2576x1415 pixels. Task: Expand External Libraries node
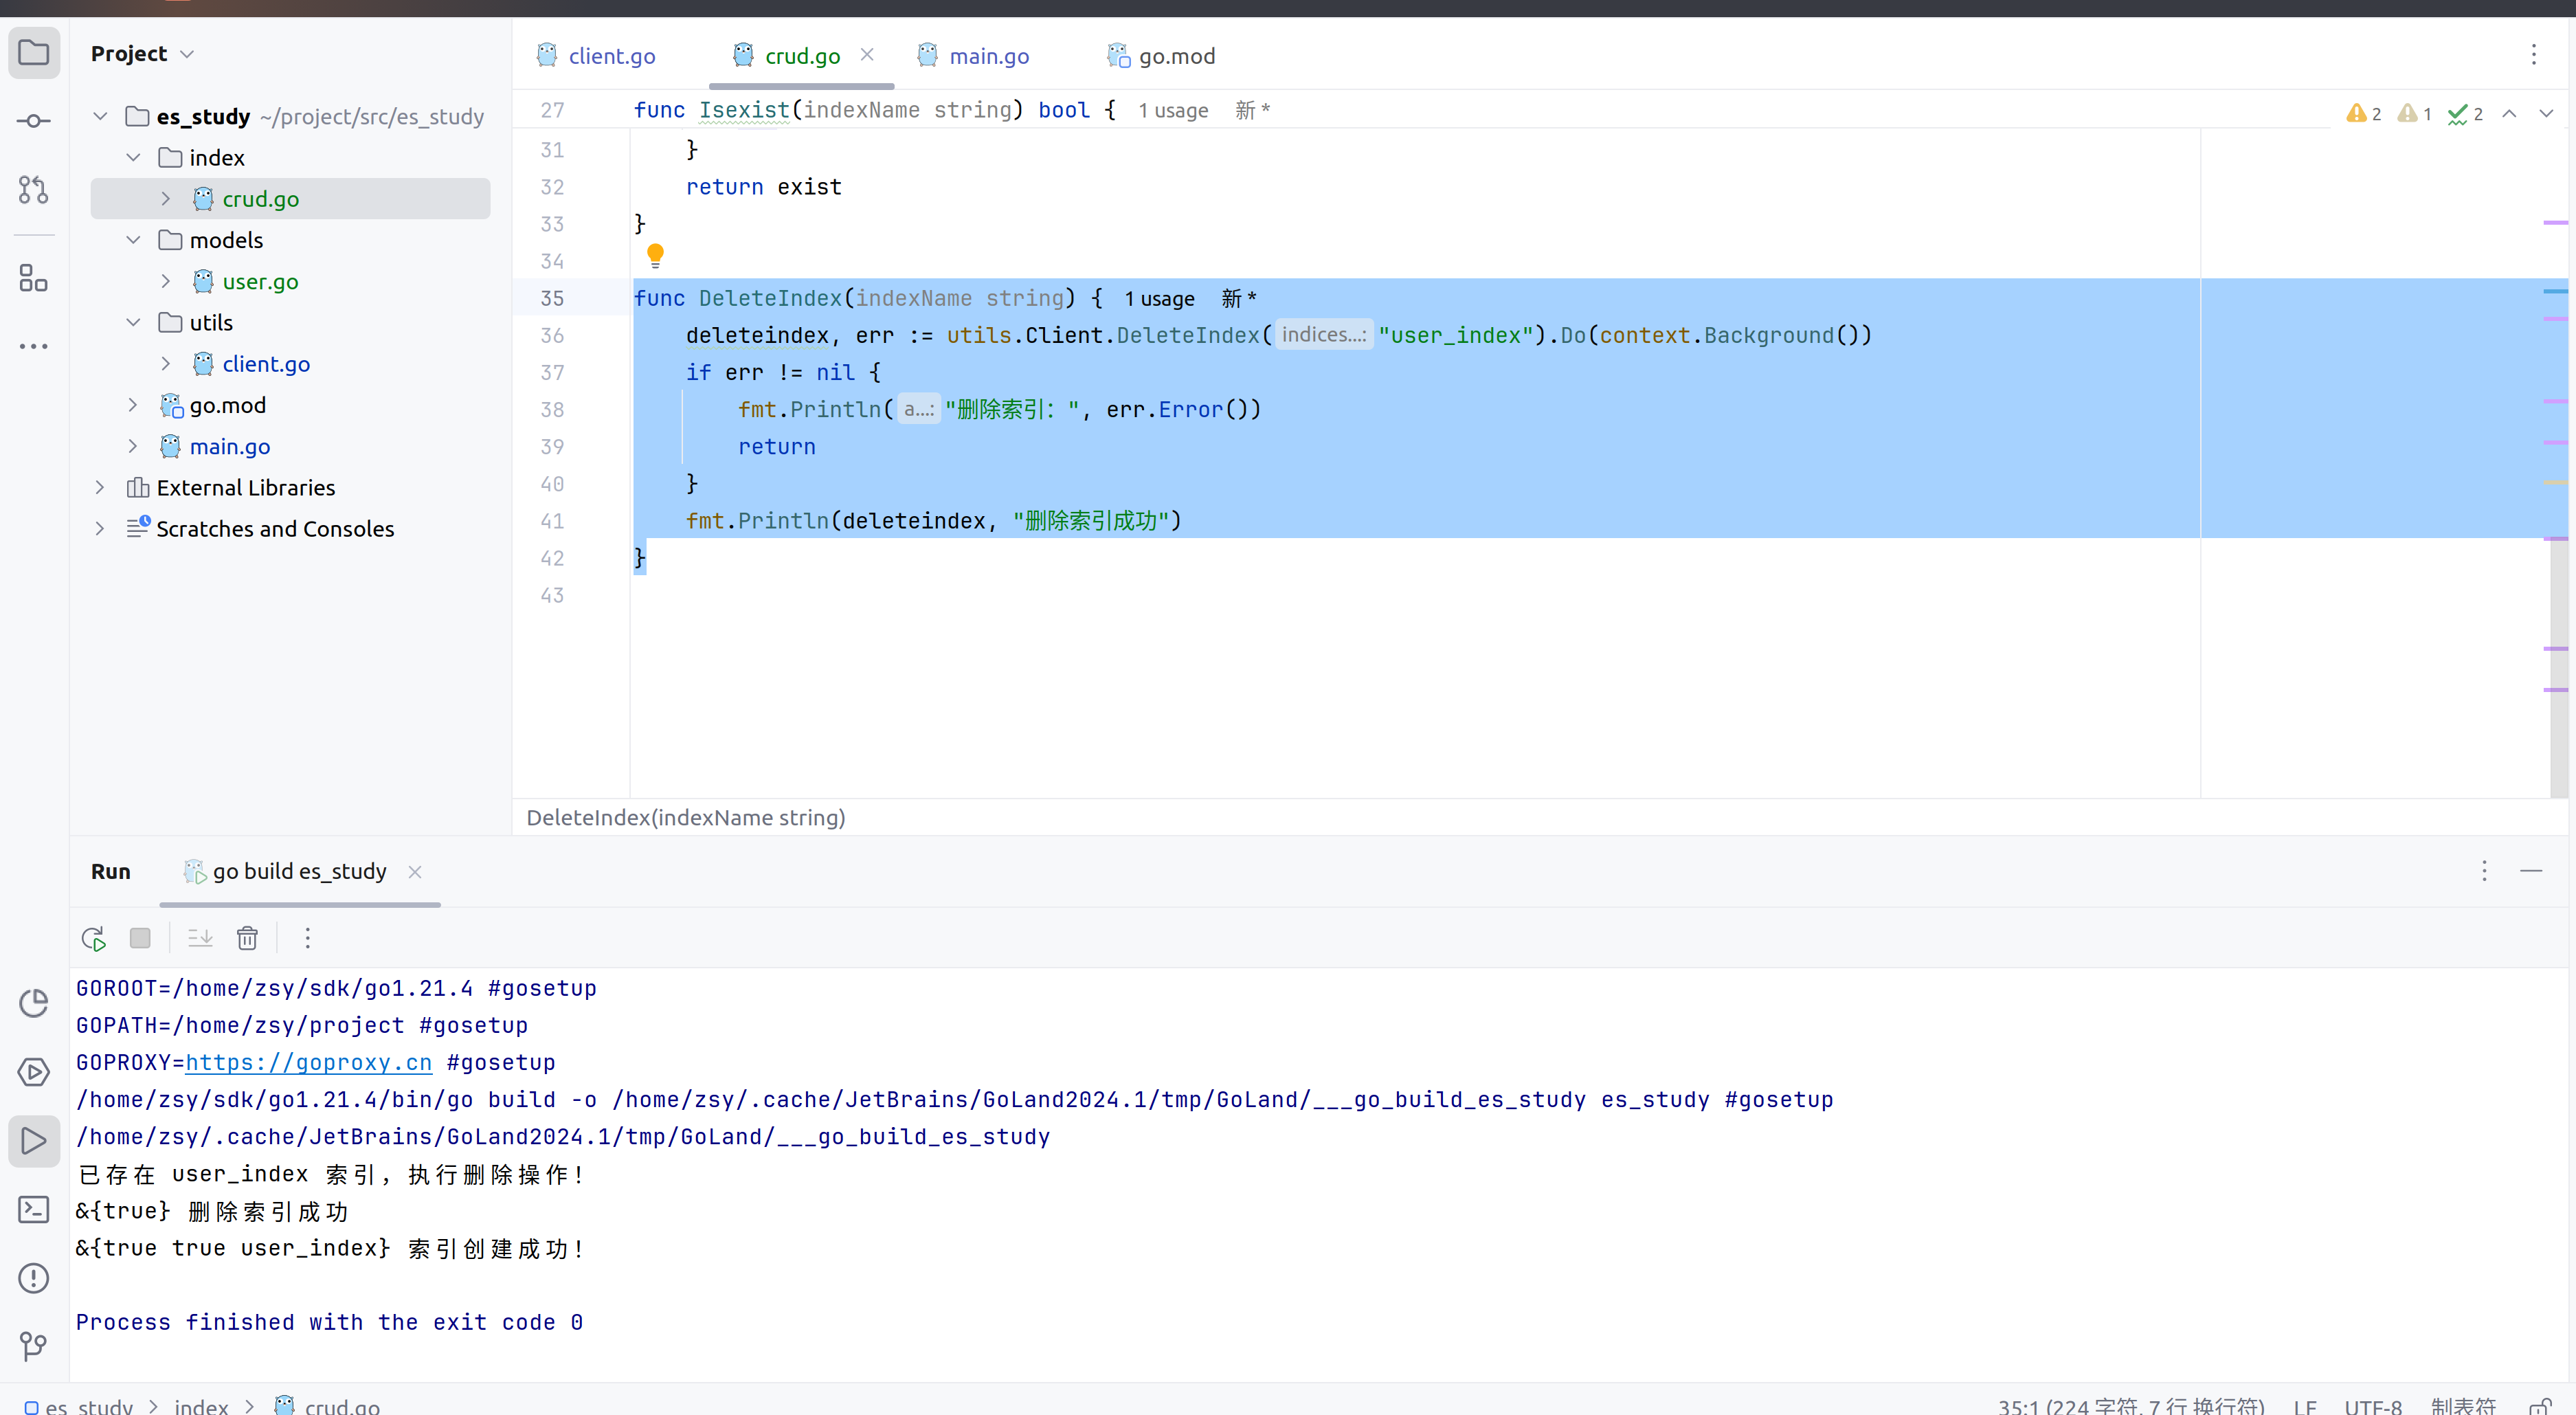[x=100, y=488]
